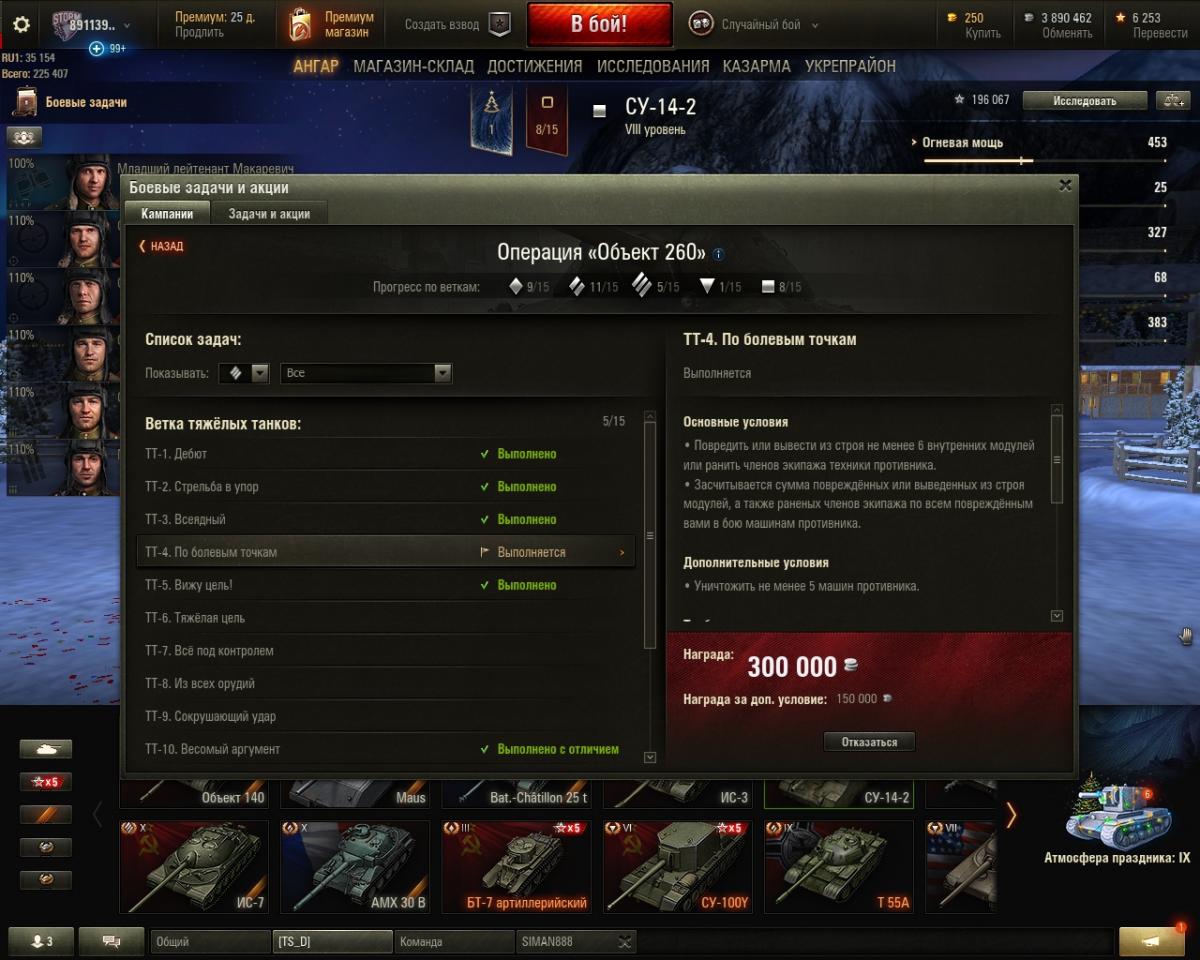
Task: Switch to the Задачи и акции tab
Action: pos(269,214)
